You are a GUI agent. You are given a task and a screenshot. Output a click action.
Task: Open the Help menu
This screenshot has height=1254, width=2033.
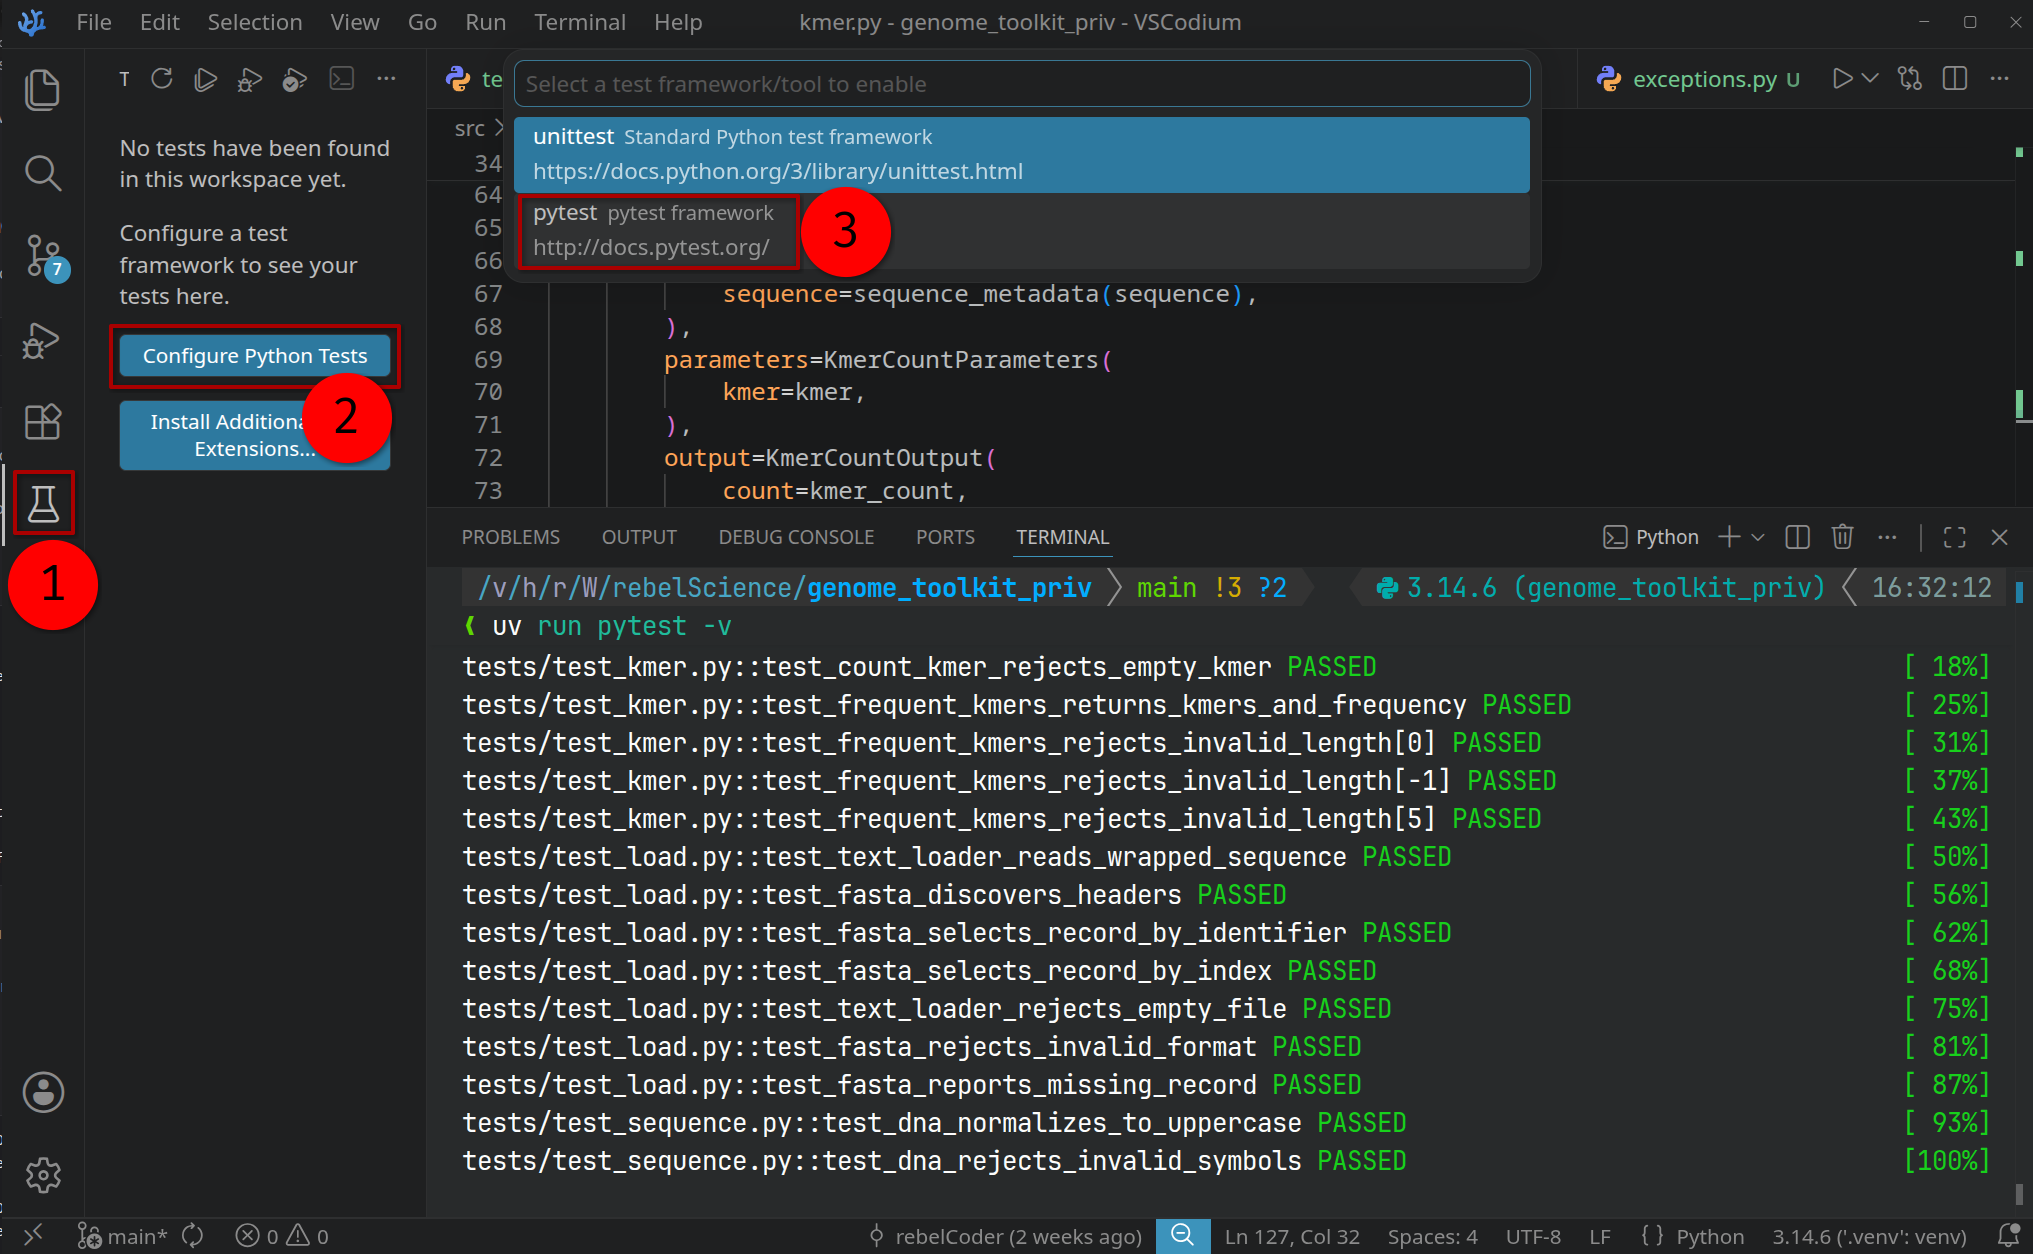pos(678,22)
